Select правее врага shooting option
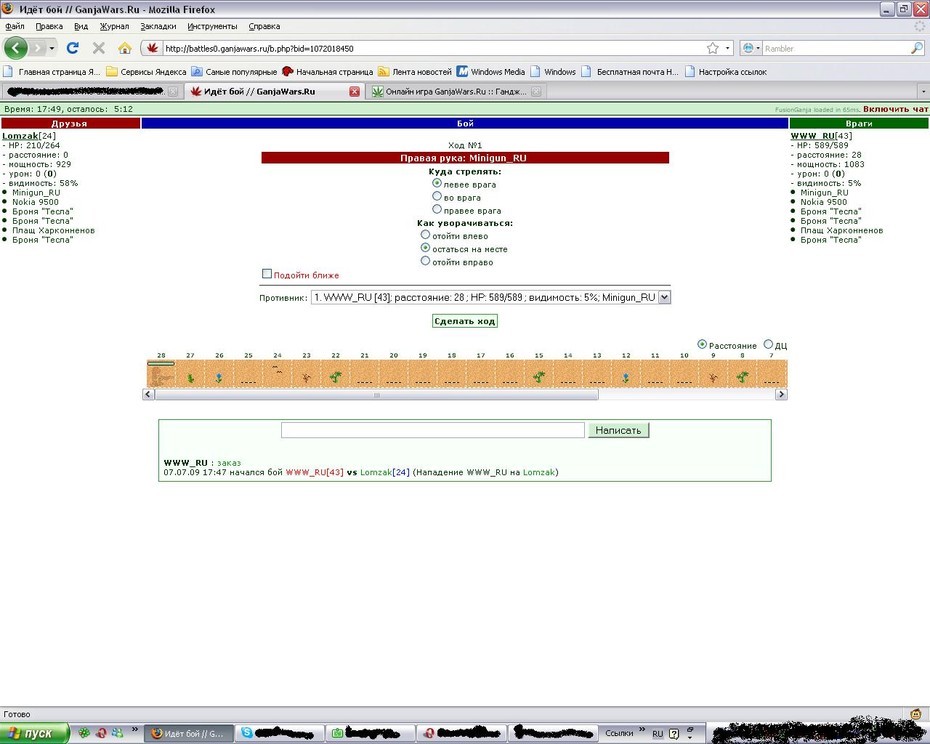The image size is (930, 744). 437,209
